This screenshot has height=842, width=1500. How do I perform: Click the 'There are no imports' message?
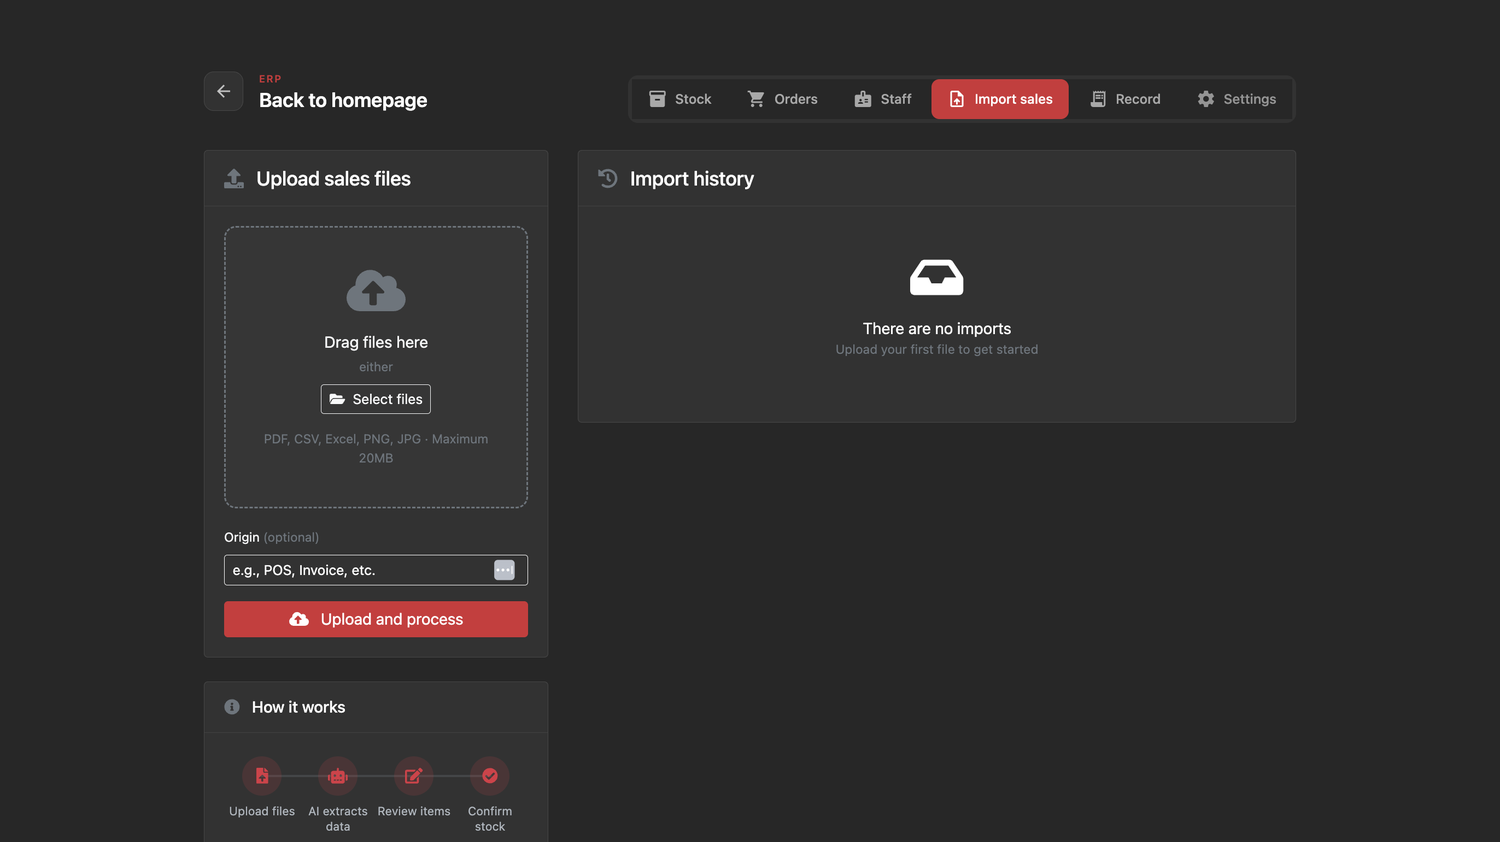click(937, 329)
